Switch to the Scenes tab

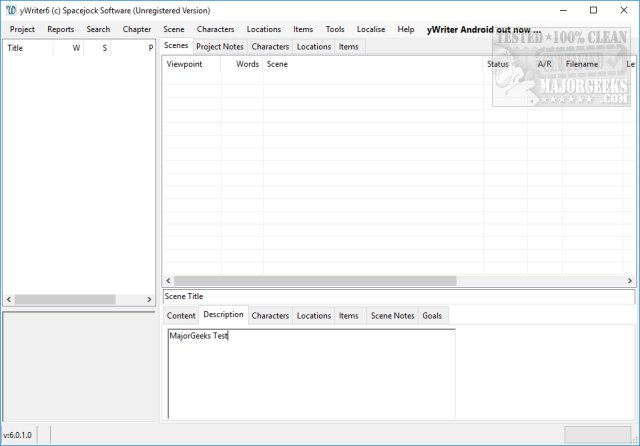tap(176, 46)
